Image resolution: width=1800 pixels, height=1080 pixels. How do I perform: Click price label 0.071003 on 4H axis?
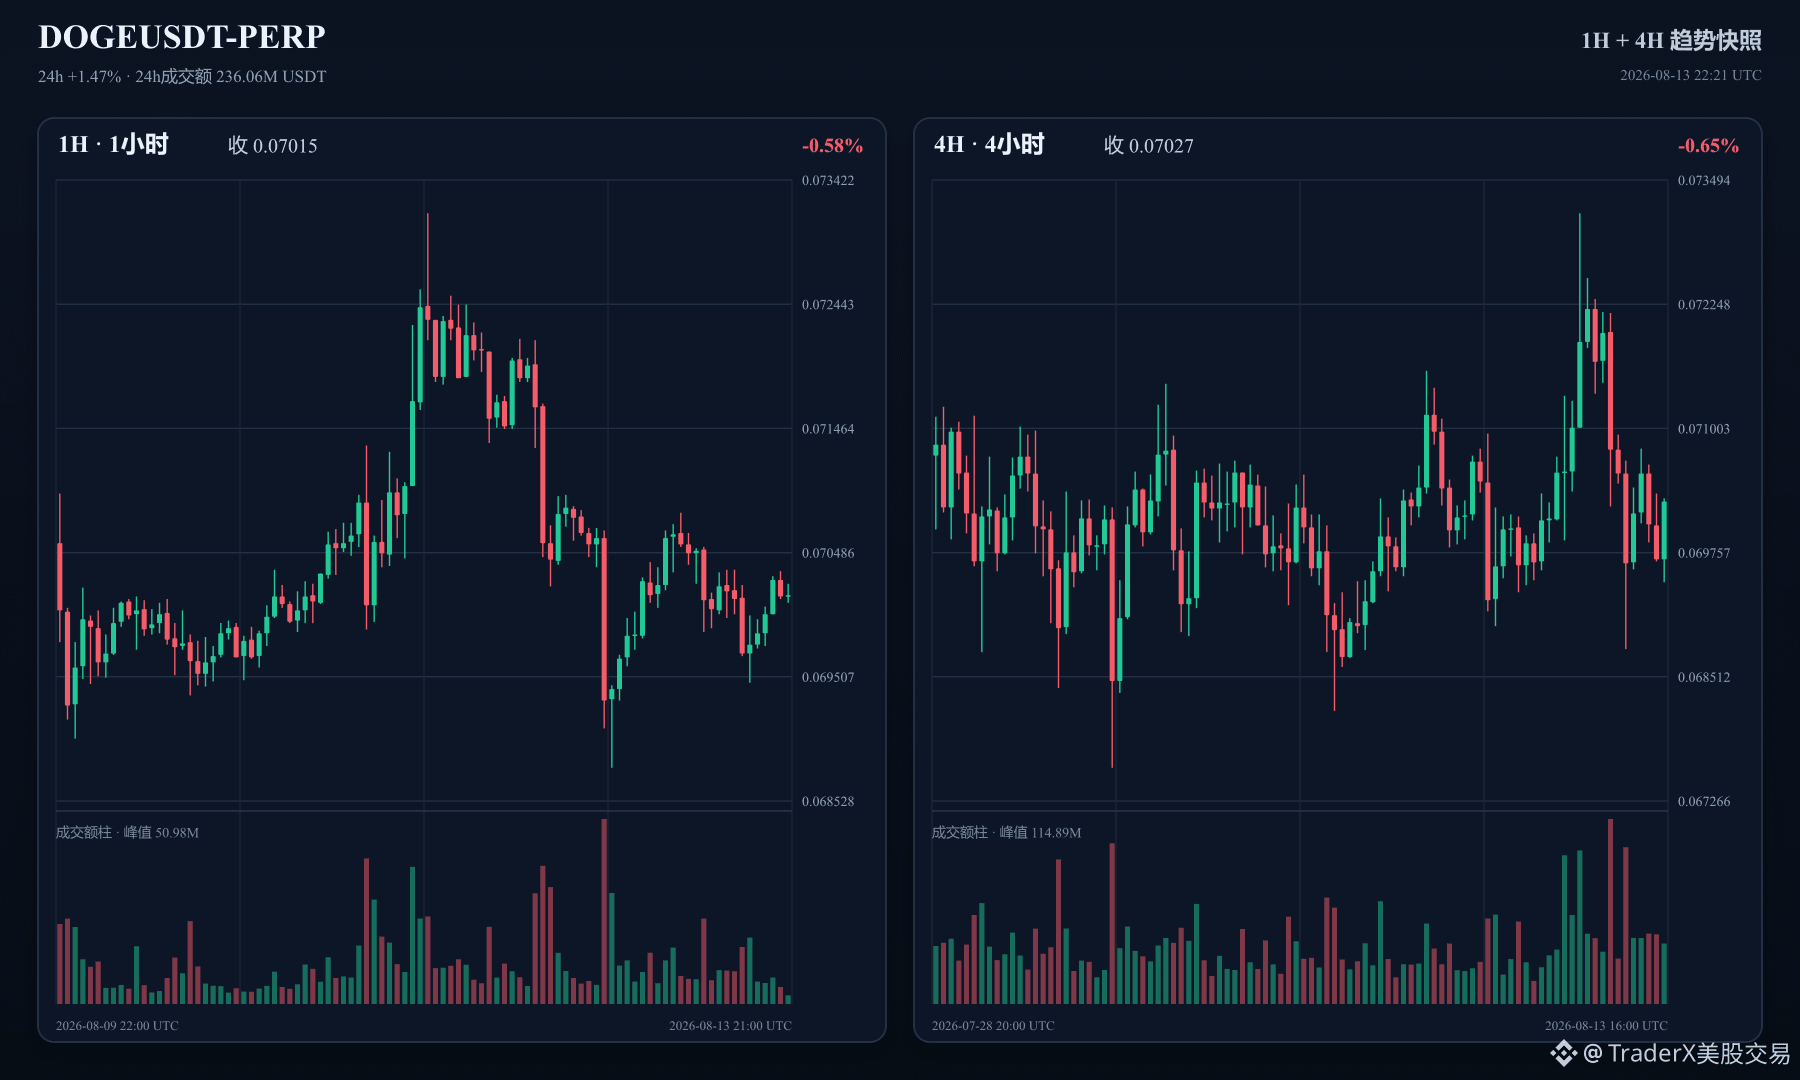1704,429
